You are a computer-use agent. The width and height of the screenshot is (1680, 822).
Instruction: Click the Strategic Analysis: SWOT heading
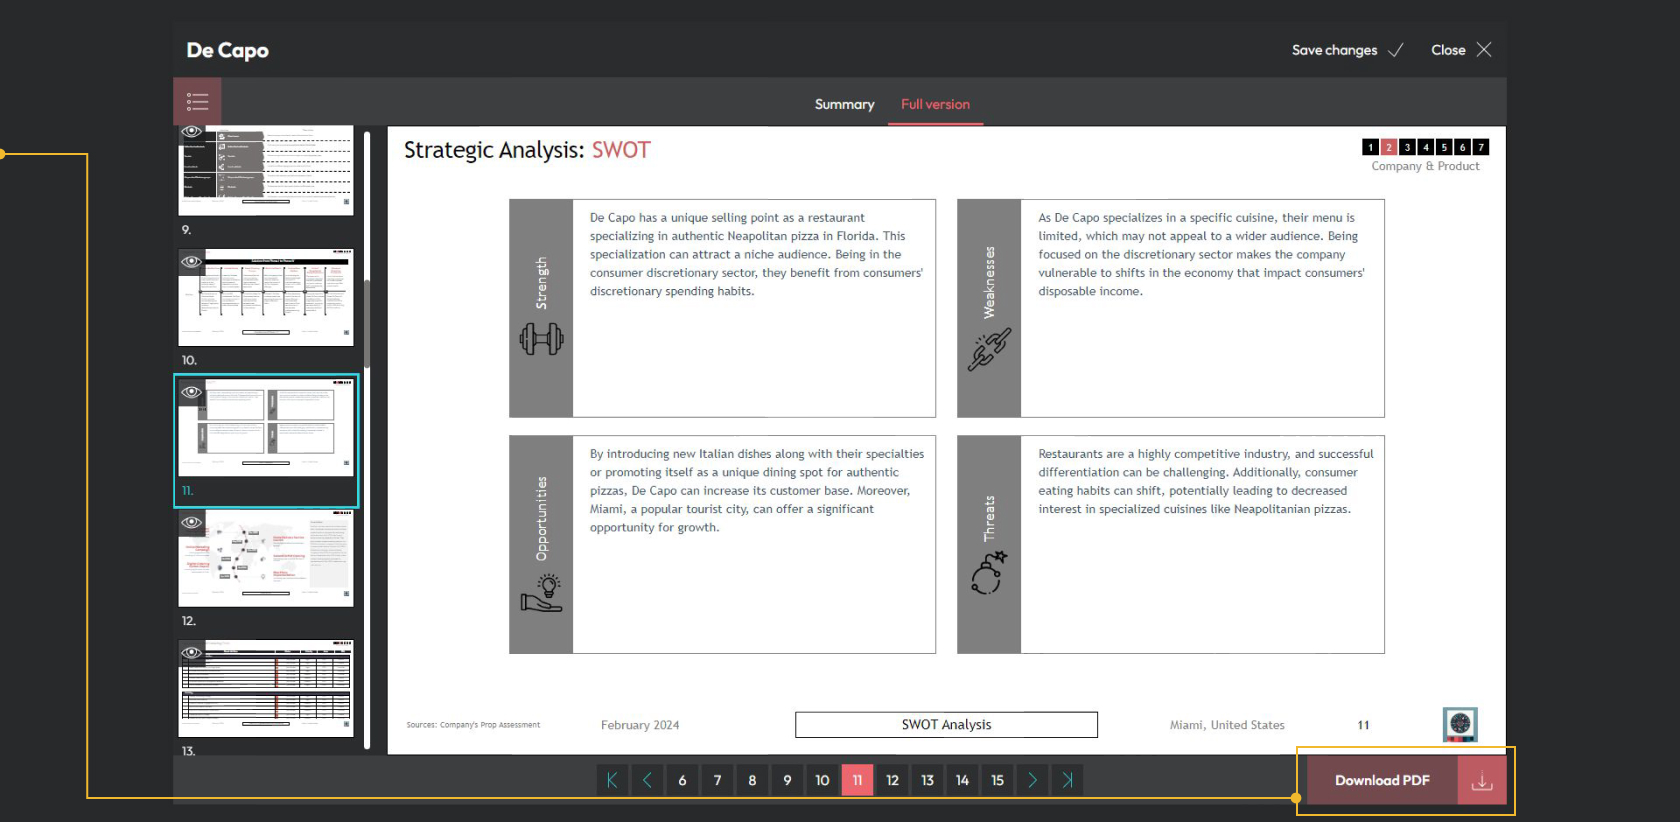pos(527,150)
